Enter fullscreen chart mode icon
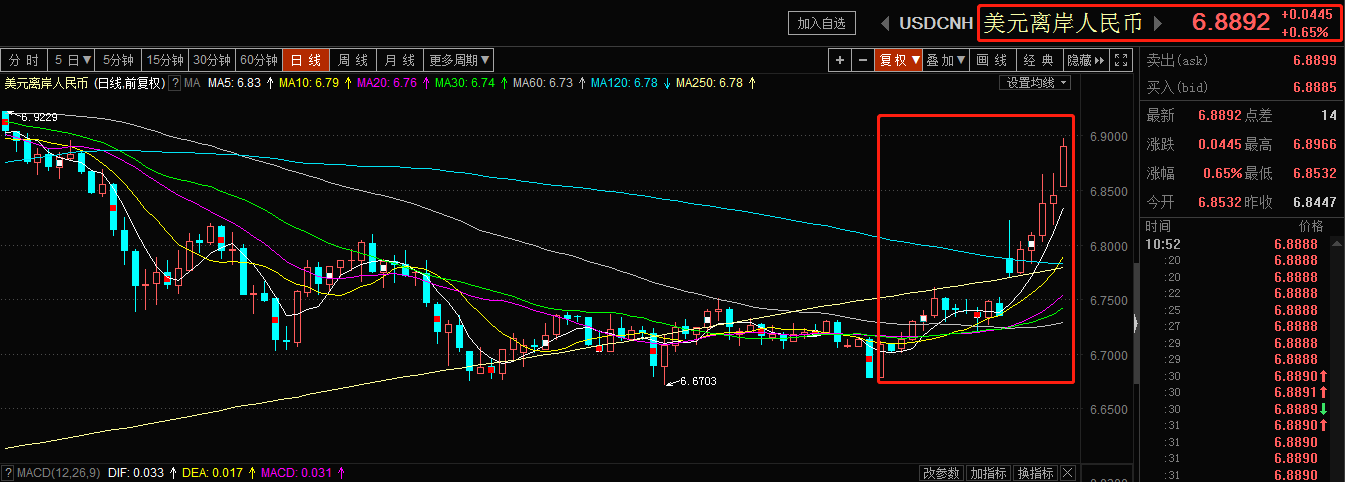Screen dimensions: 1345x482 1121,60
